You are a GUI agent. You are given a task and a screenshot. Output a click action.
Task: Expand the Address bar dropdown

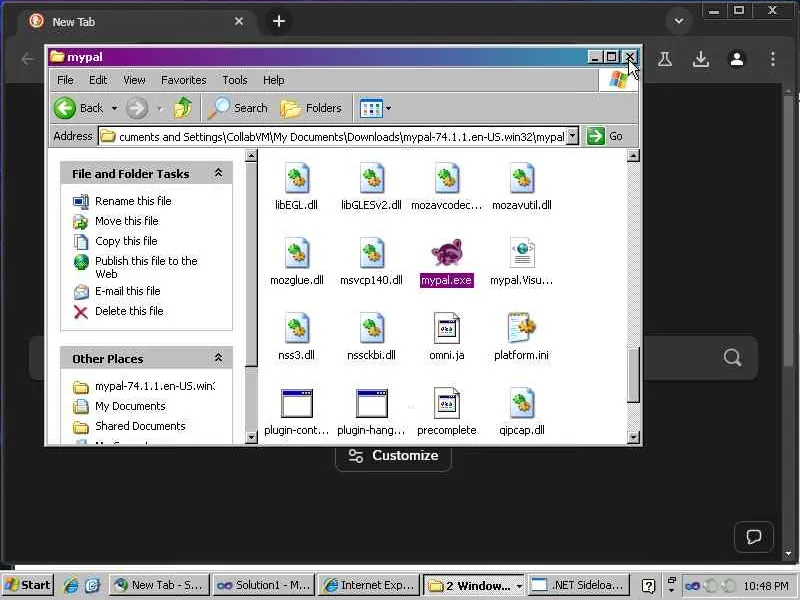click(x=573, y=136)
